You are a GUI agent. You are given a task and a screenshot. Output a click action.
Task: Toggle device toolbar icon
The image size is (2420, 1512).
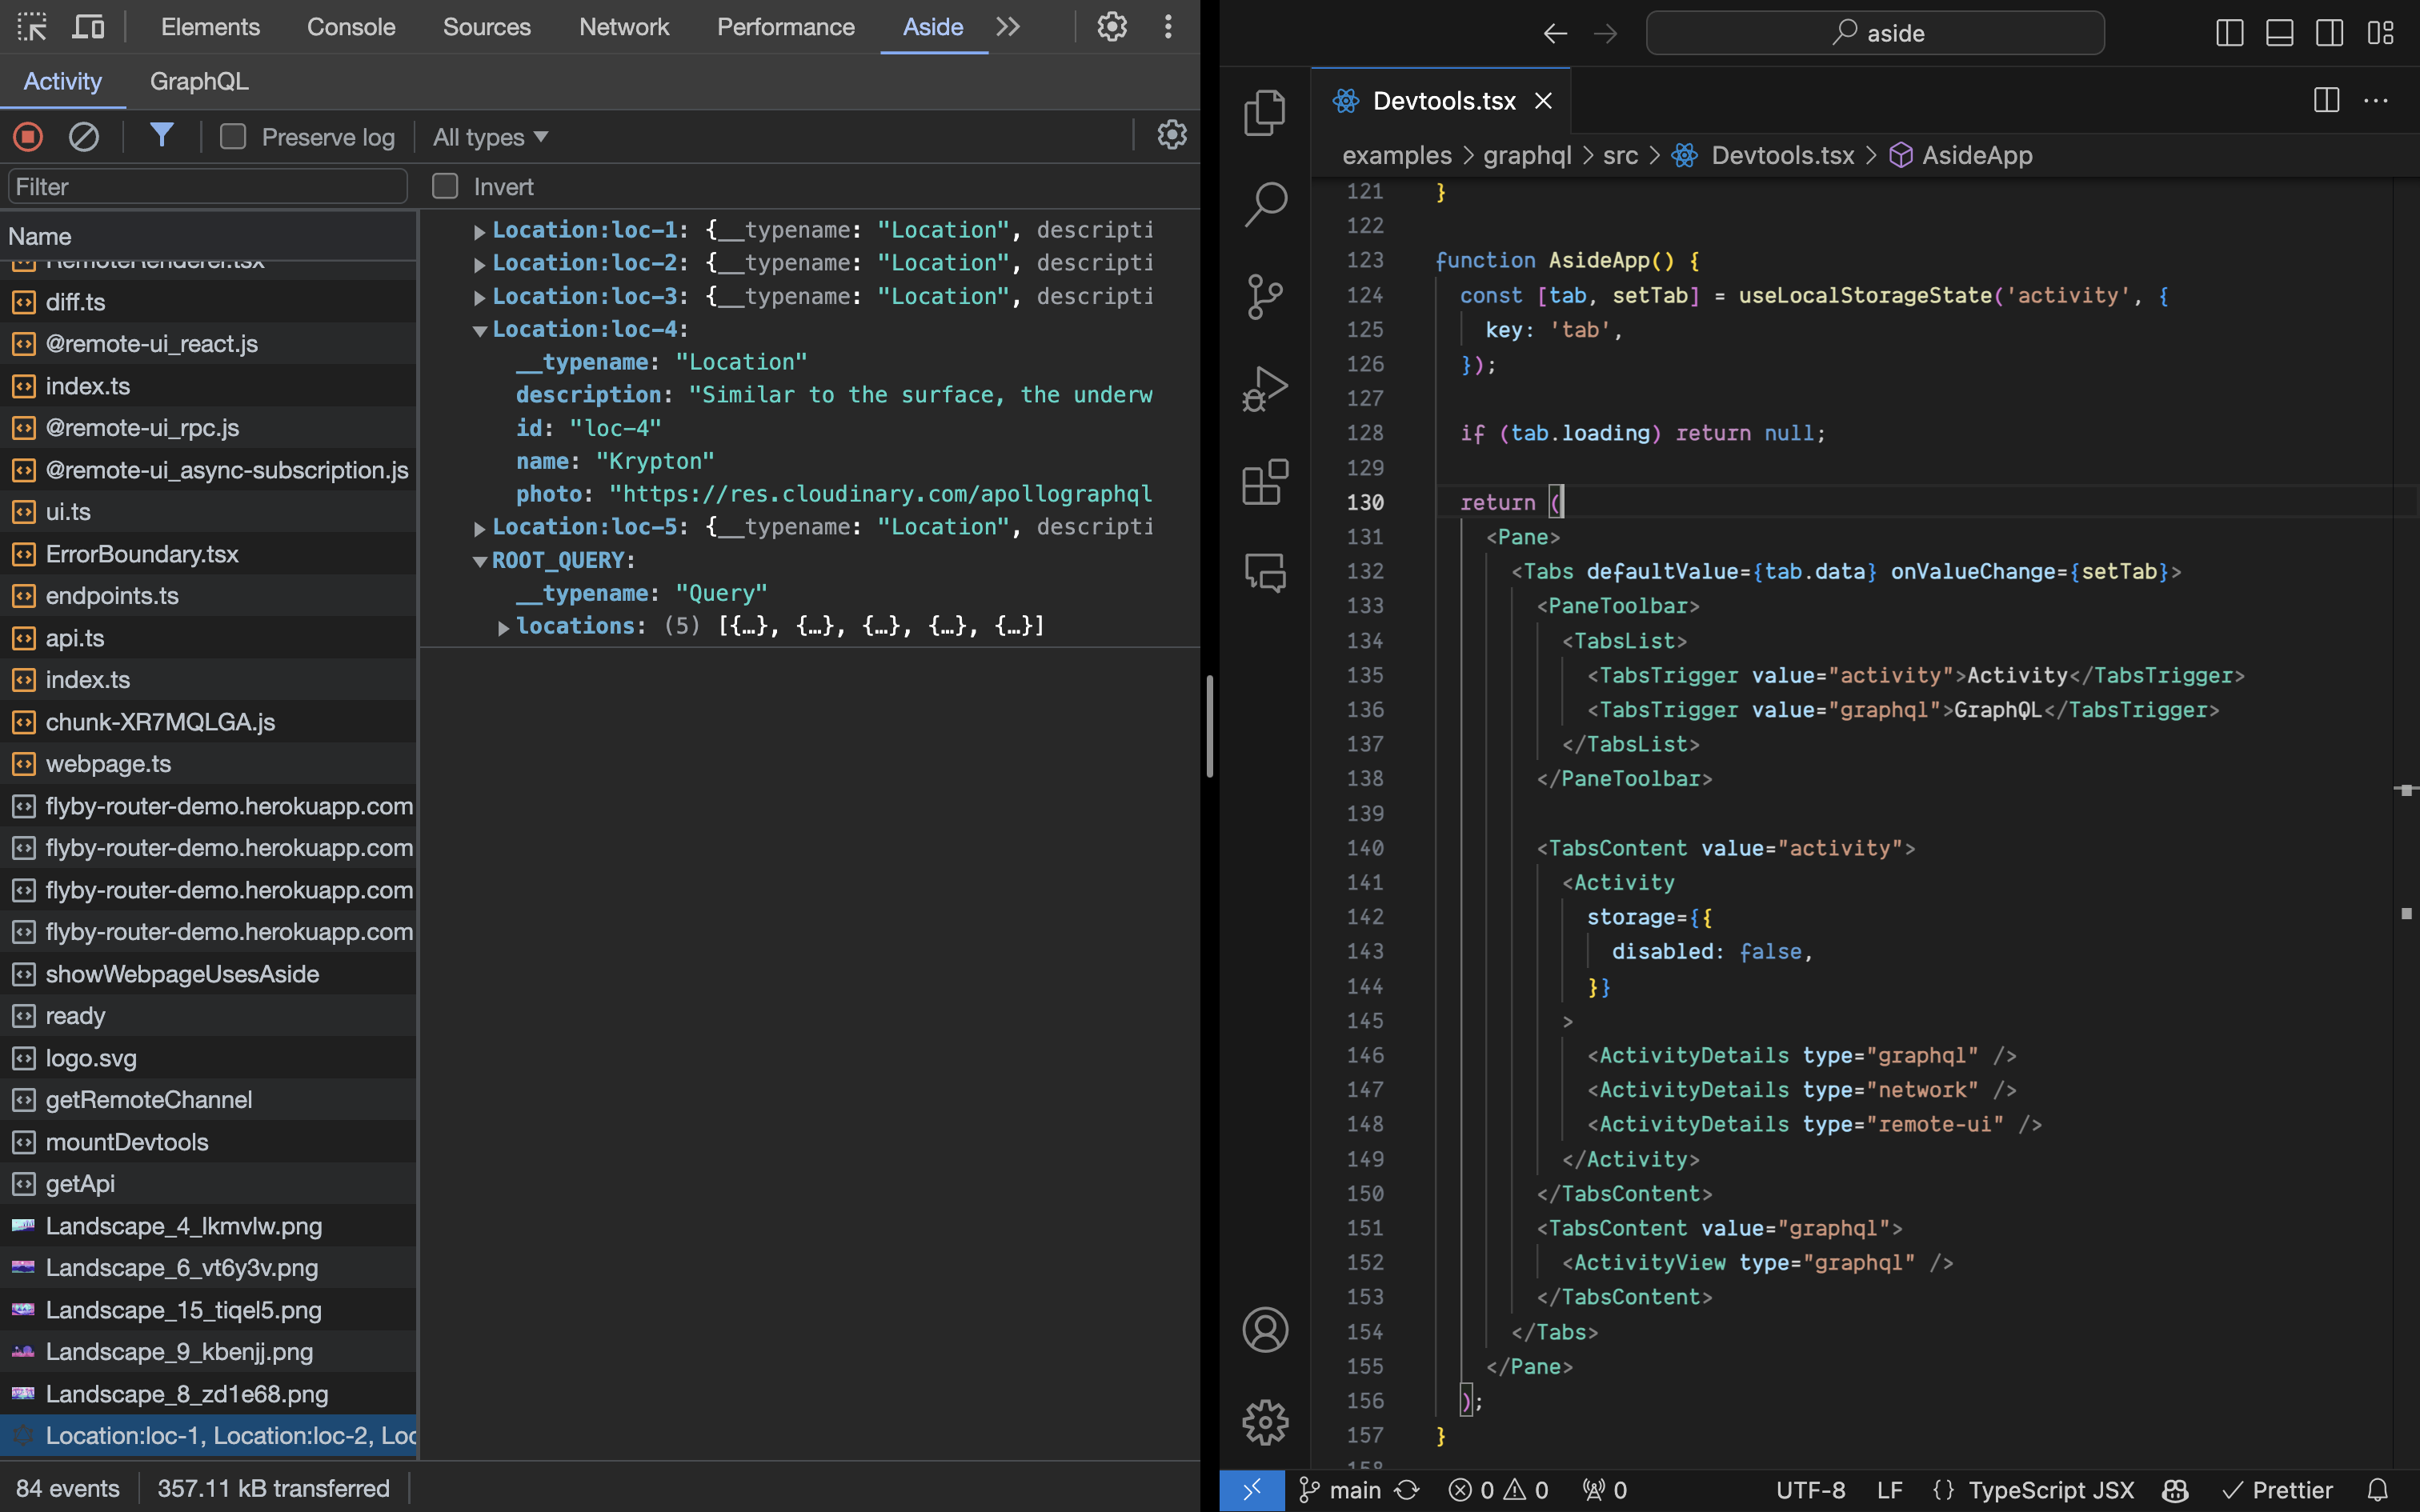(88, 27)
